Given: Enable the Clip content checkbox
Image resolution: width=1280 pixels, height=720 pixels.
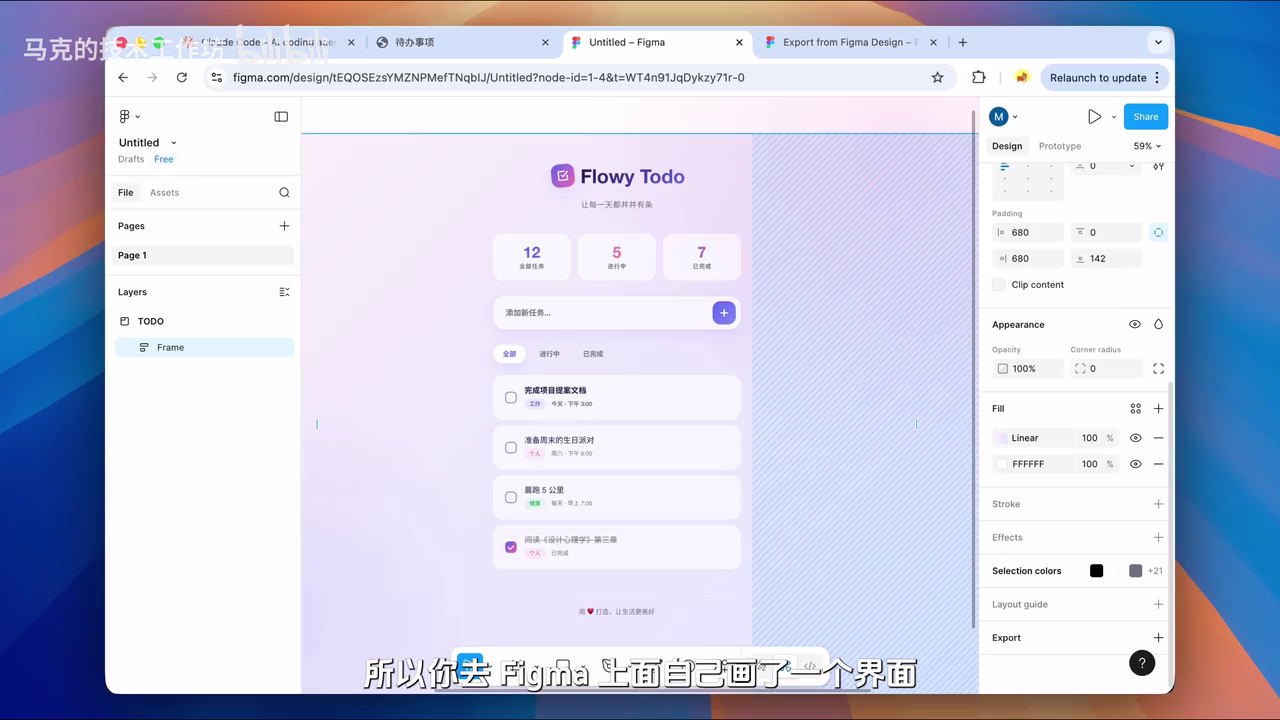Looking at the screenshot, I should 999,285.
